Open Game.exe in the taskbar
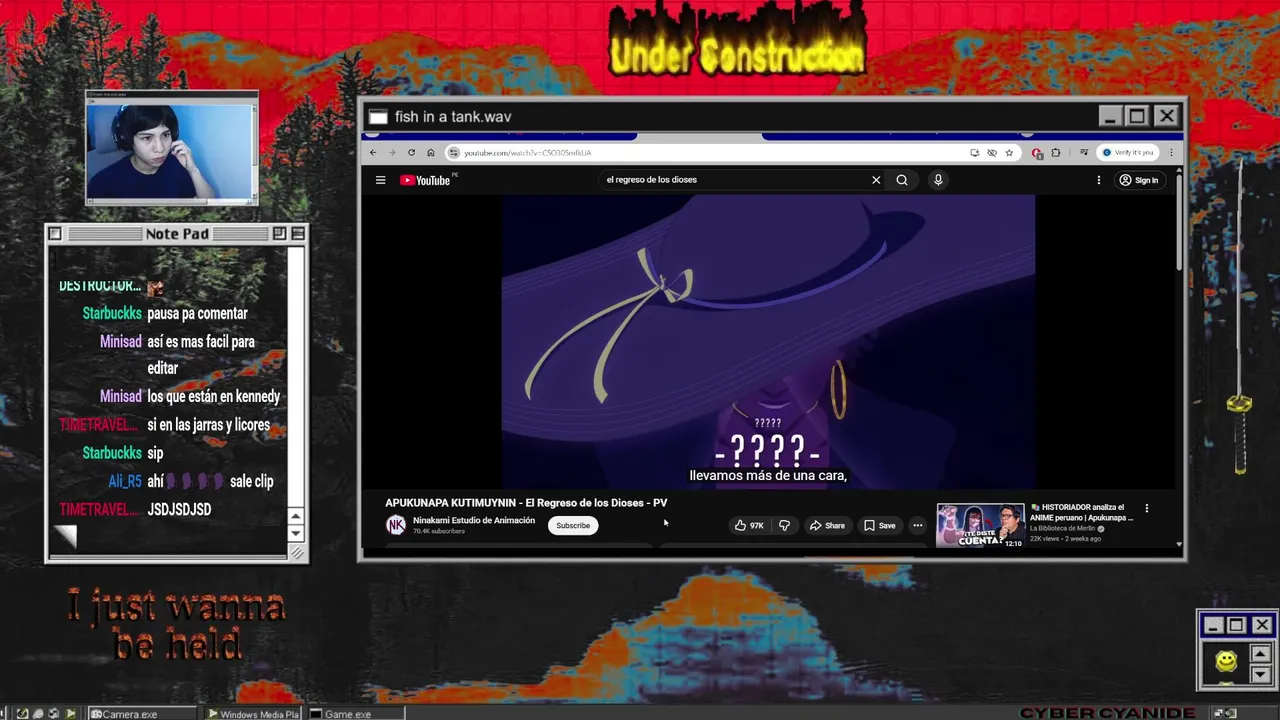 pyautogui.click(x=355, y=714)
